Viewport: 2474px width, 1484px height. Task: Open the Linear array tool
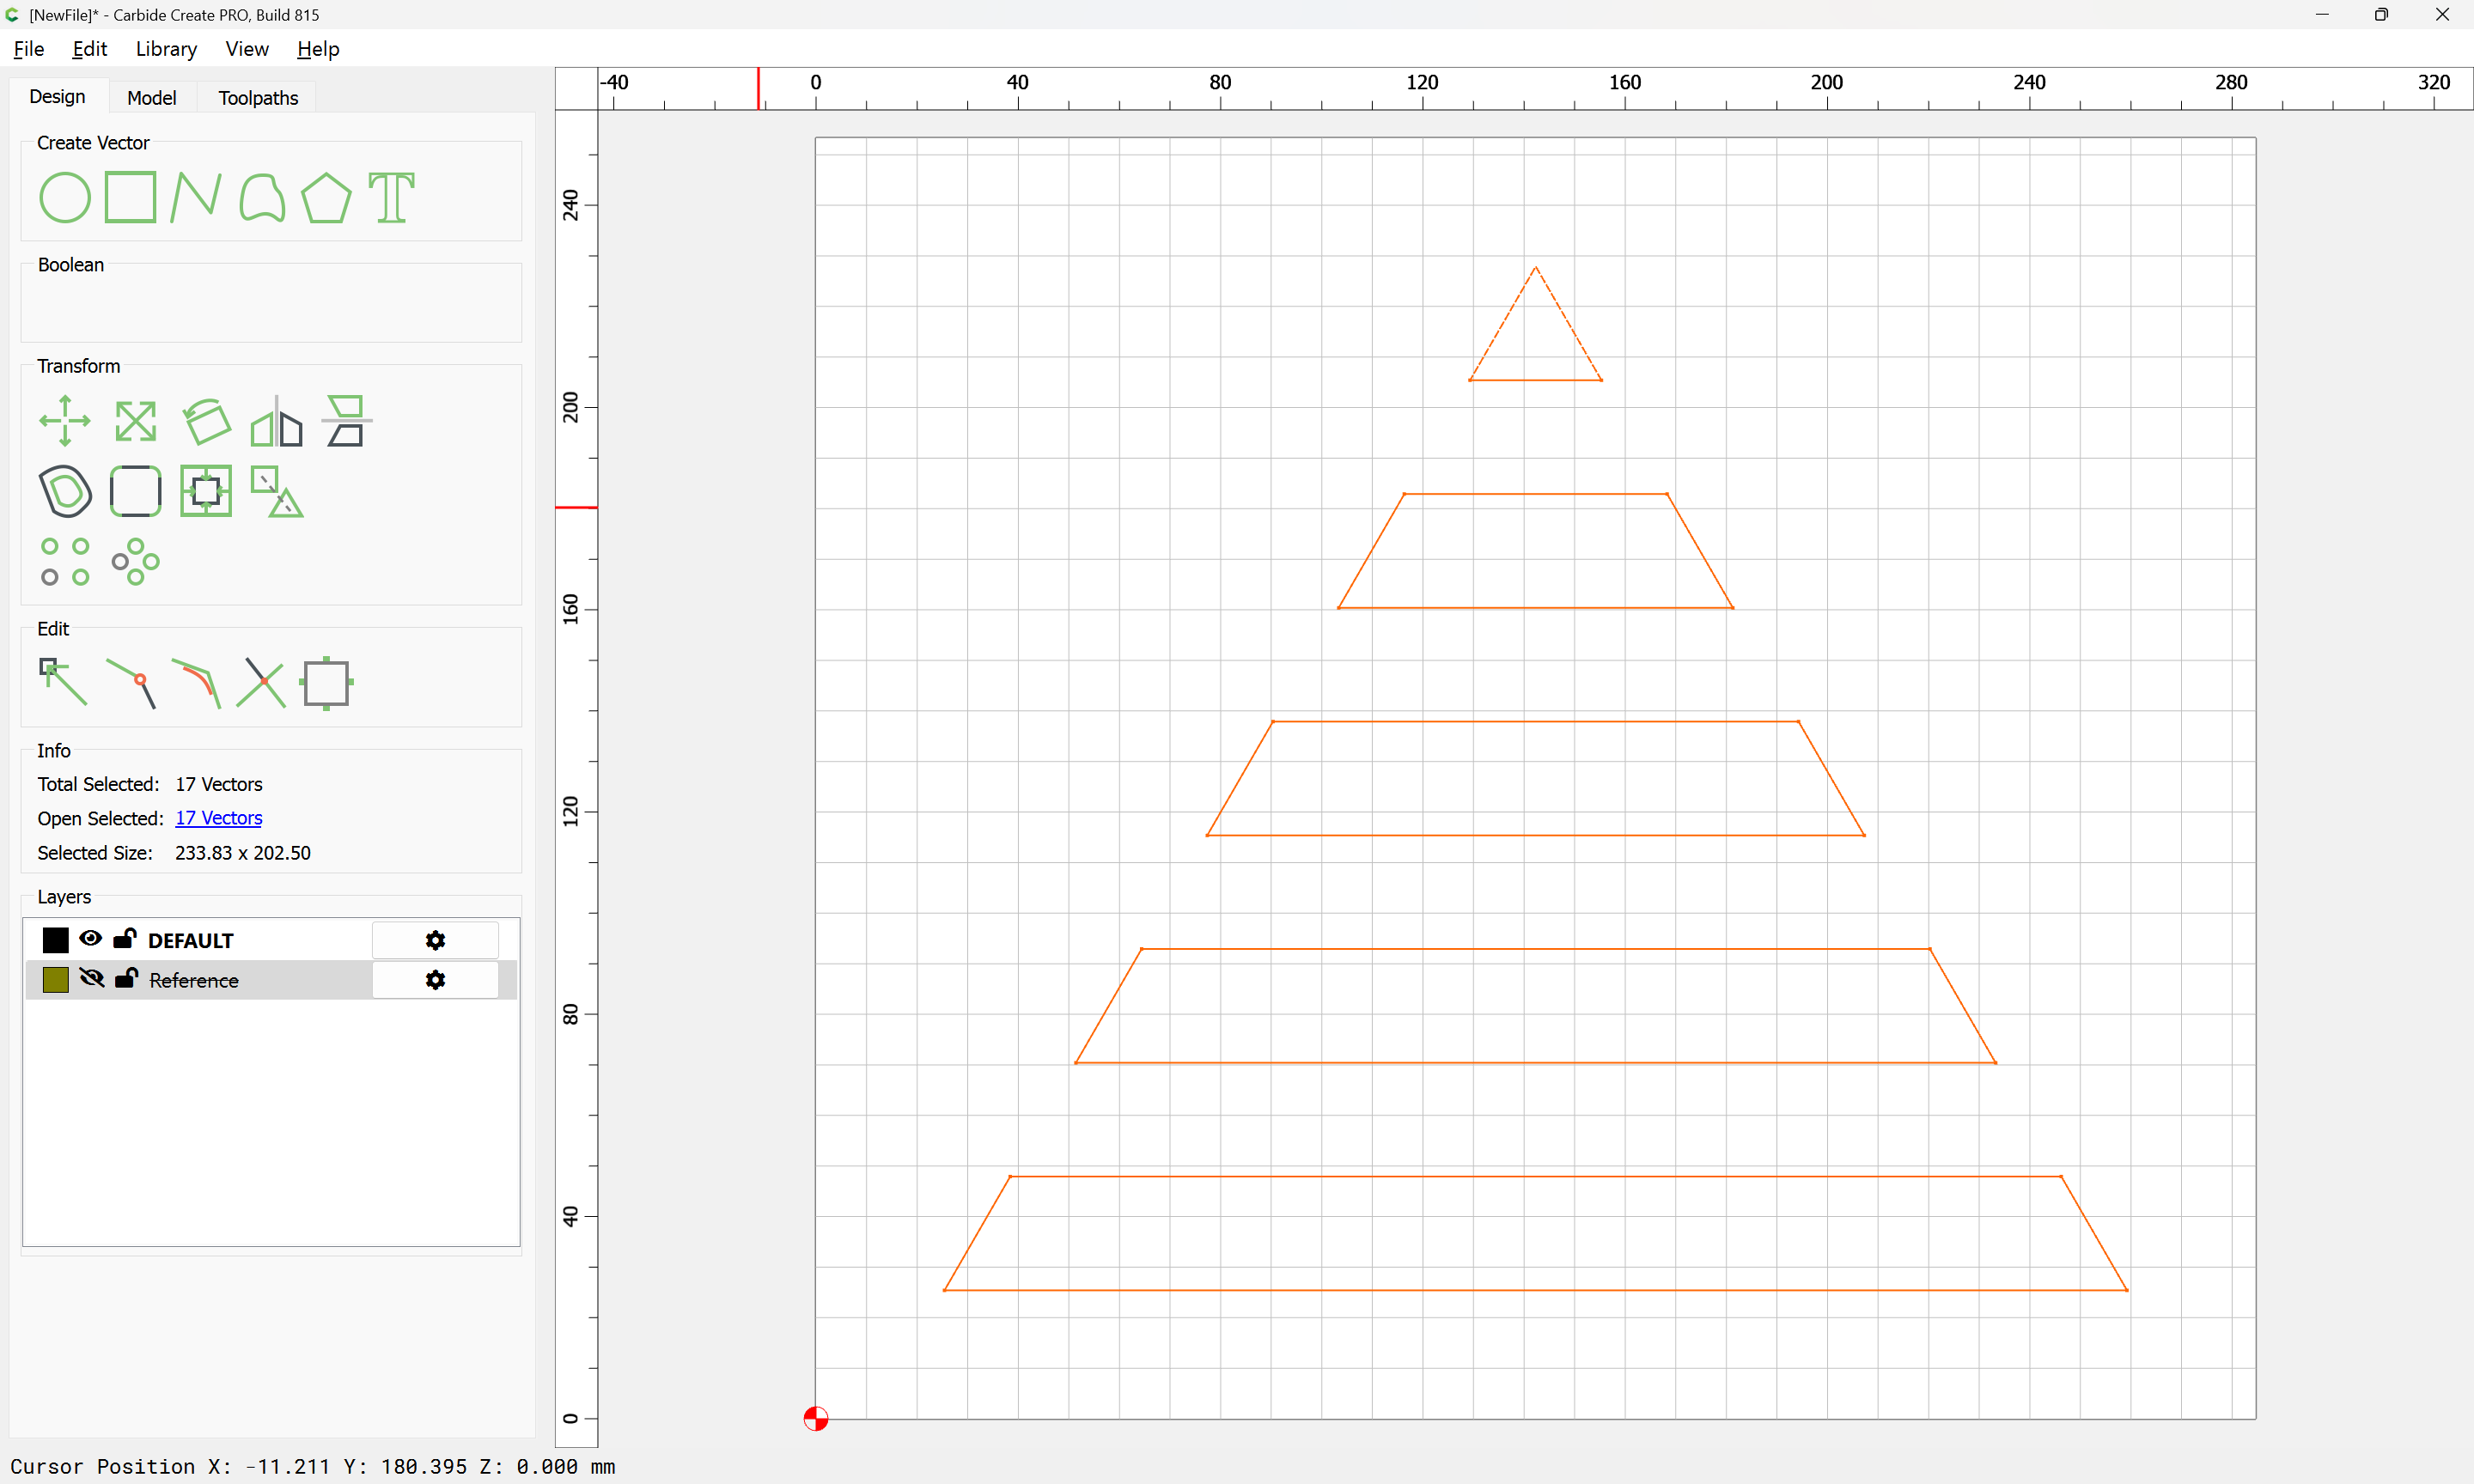[x=65, y=561]
